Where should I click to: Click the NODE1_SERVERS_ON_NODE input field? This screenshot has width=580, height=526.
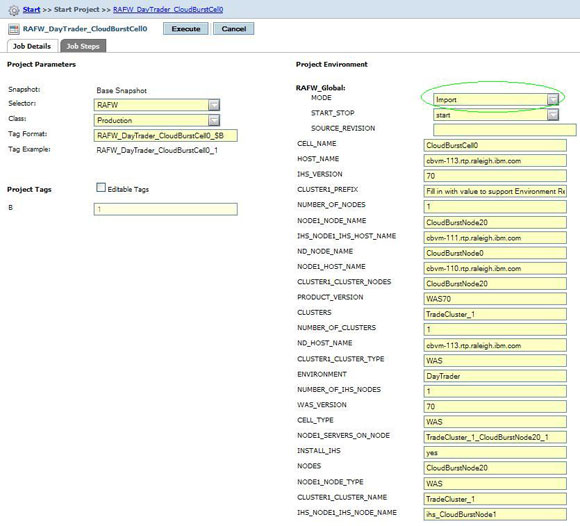(495, 437)
